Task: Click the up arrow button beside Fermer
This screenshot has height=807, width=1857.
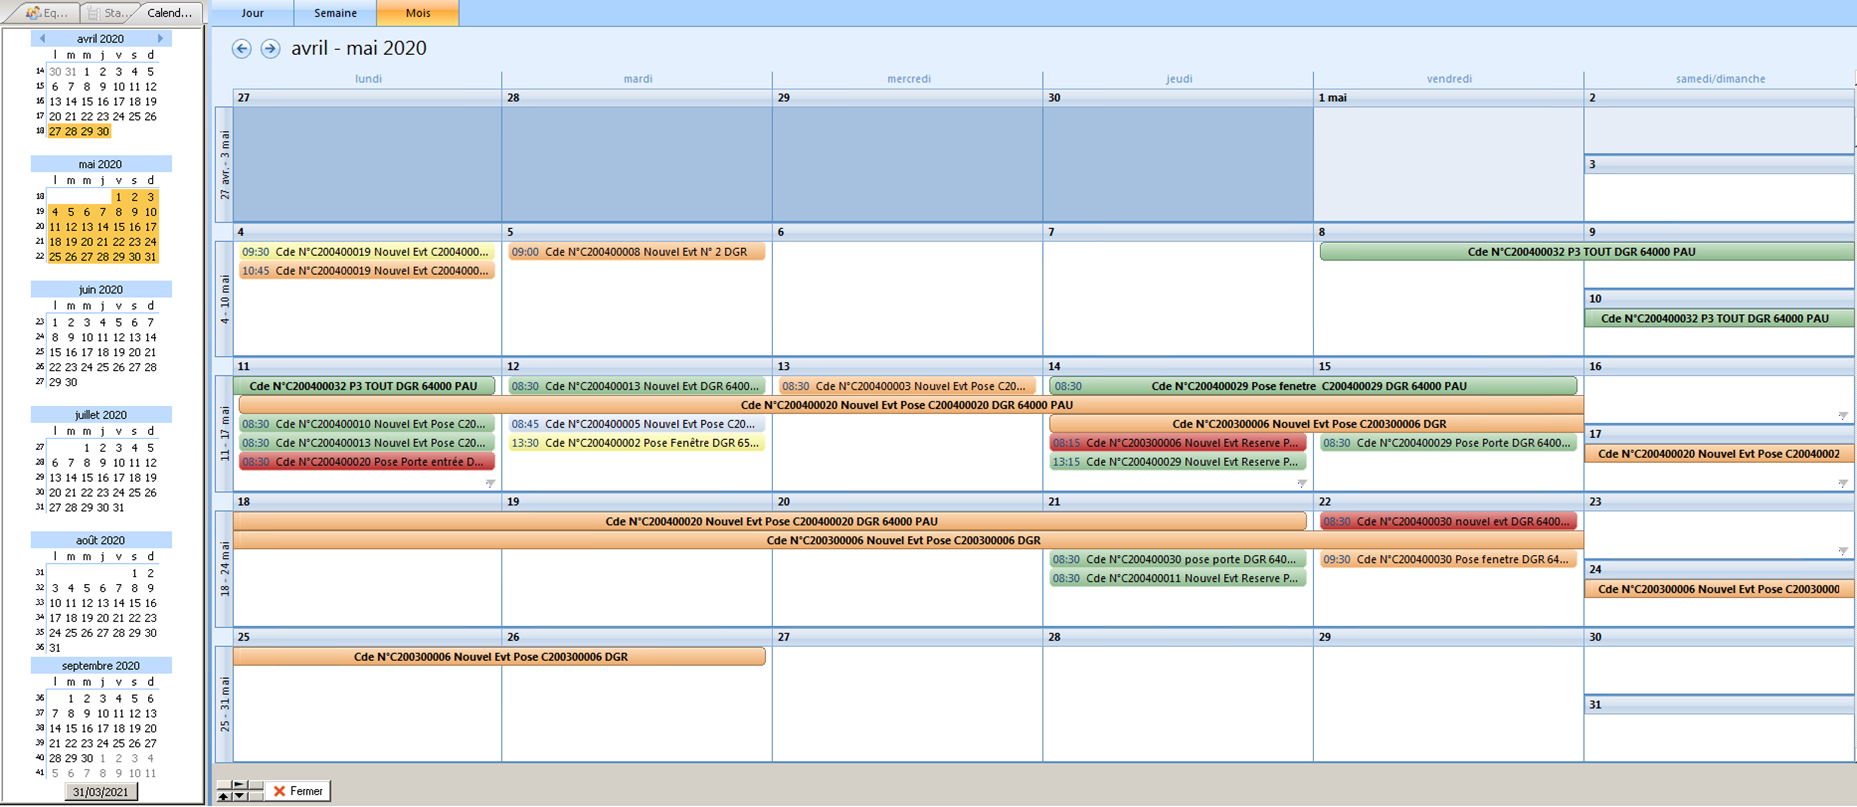Action: pos(224,796)
